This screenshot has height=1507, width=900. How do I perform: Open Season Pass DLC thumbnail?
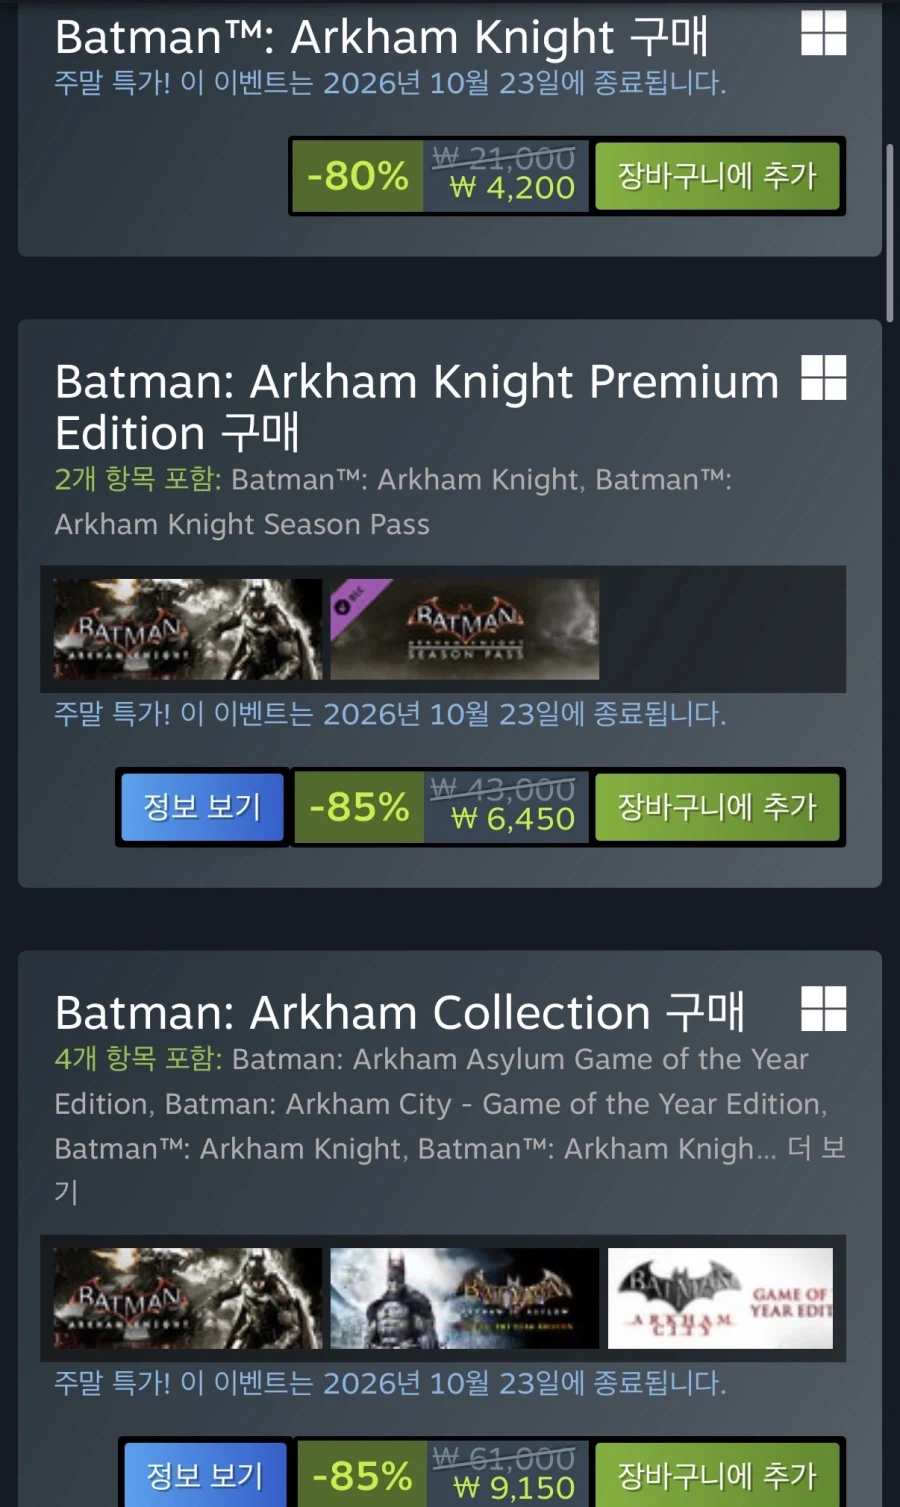465,629
